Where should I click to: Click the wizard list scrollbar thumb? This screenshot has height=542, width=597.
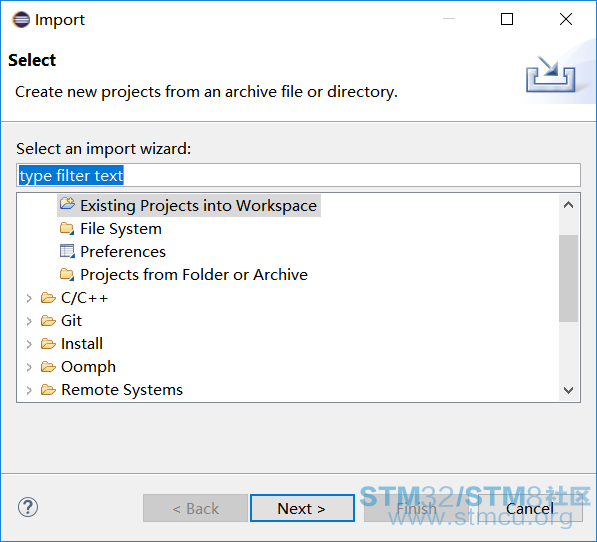(568, 278)
